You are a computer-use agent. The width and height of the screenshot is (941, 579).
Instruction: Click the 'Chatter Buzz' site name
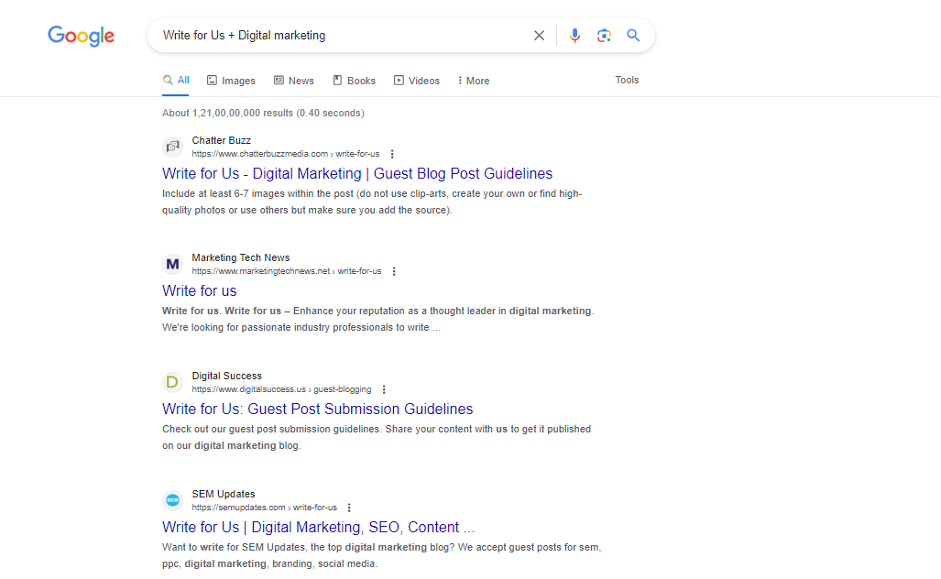(x=221, y=140)
